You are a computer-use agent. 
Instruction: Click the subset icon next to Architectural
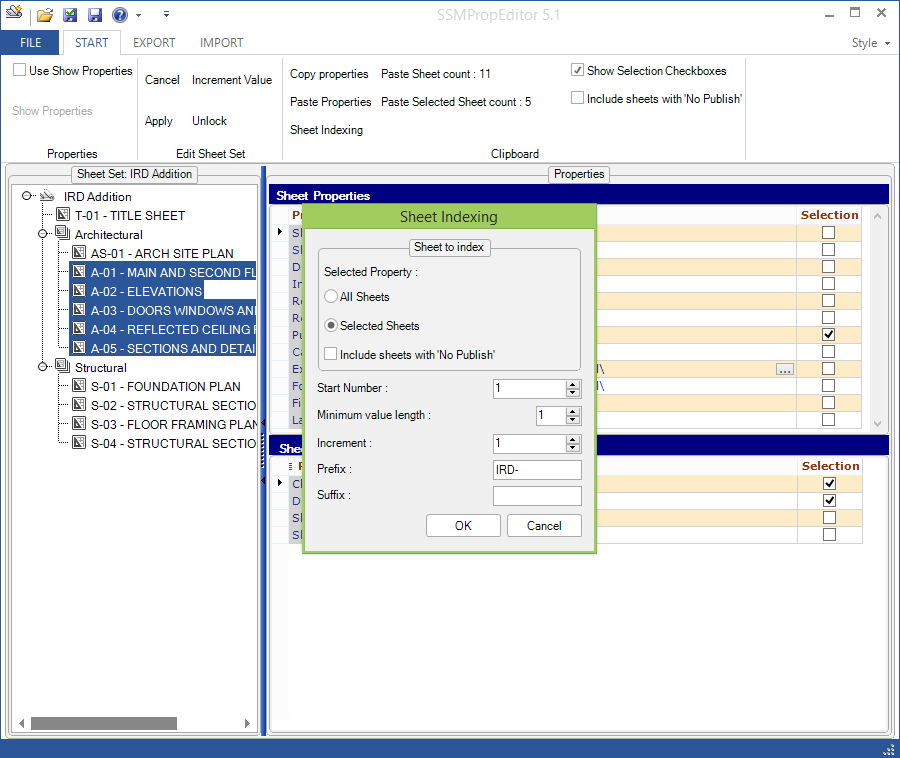tap(63, 234)
